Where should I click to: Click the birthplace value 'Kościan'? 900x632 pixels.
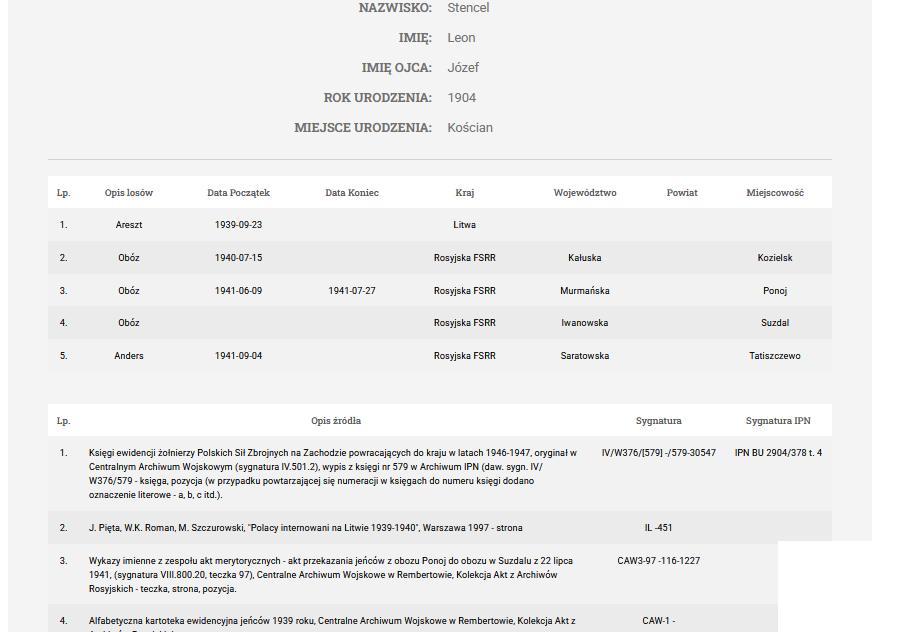point(470,128)
